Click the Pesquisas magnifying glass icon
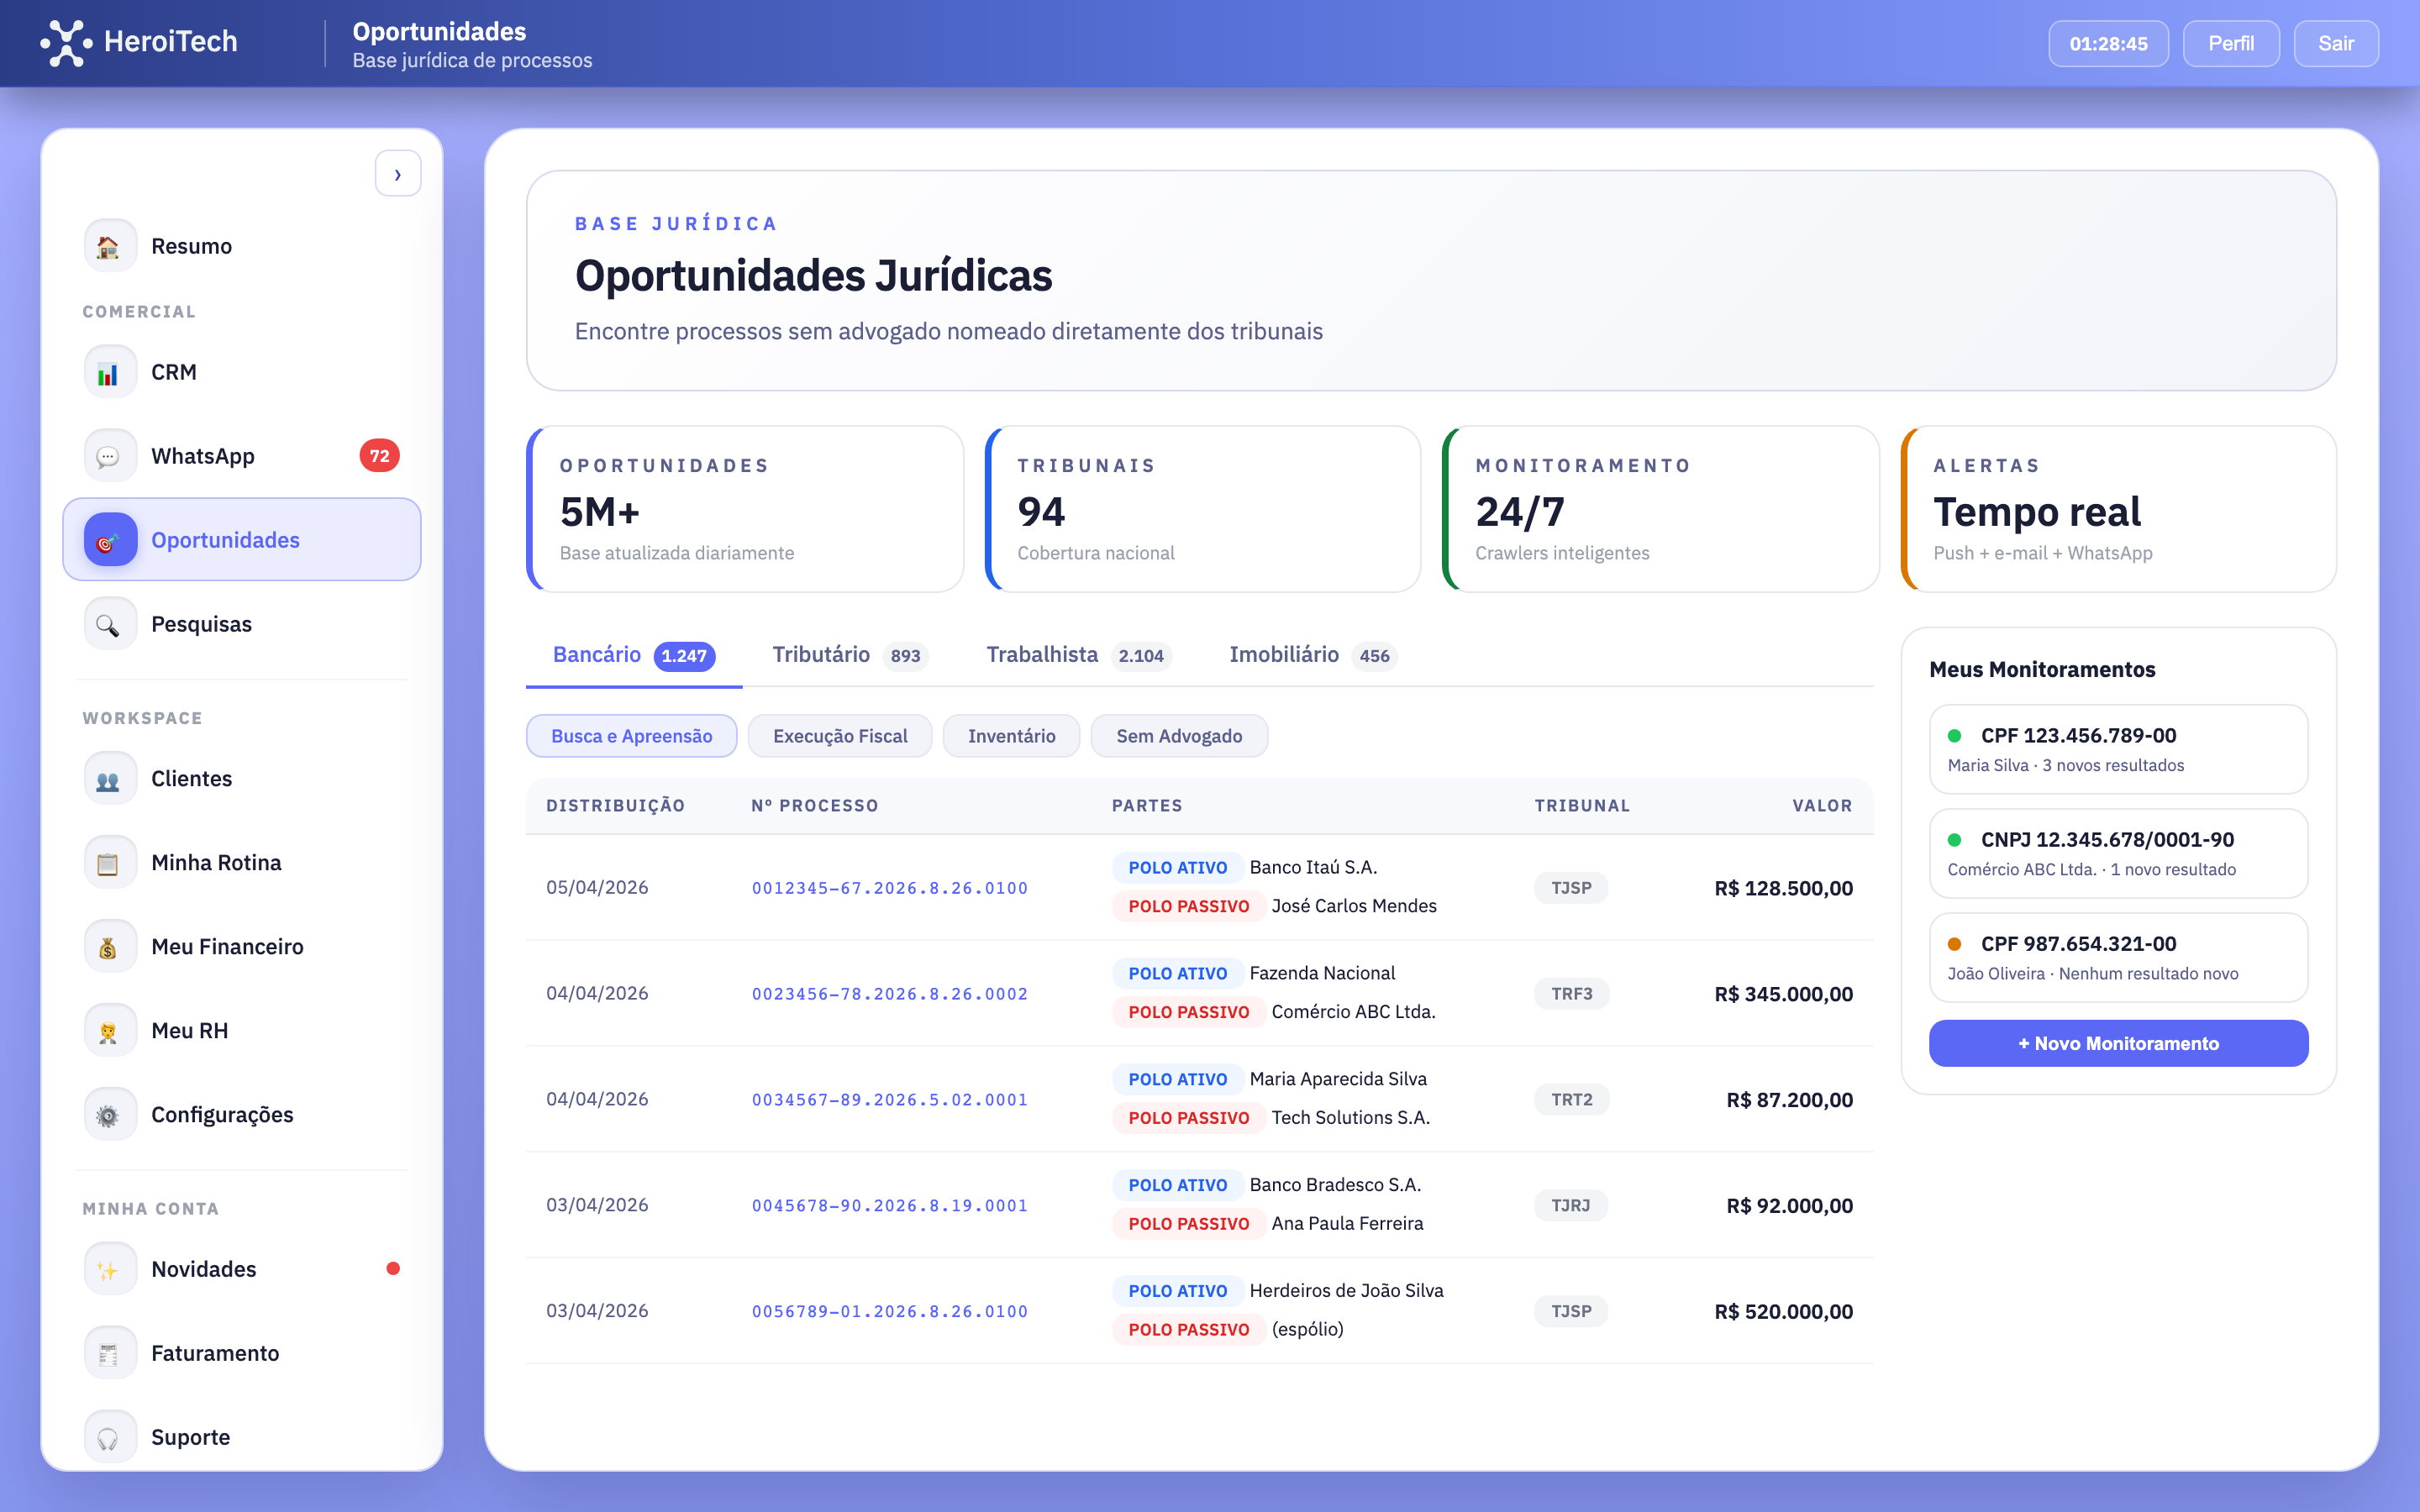 tap(109, 624)
